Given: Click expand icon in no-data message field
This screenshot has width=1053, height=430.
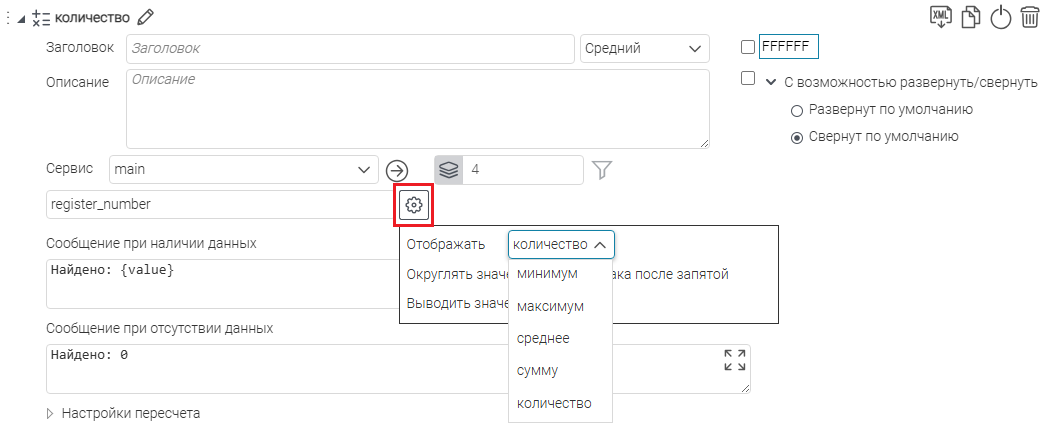Looking at the screenshot, I should coord(734,361).
